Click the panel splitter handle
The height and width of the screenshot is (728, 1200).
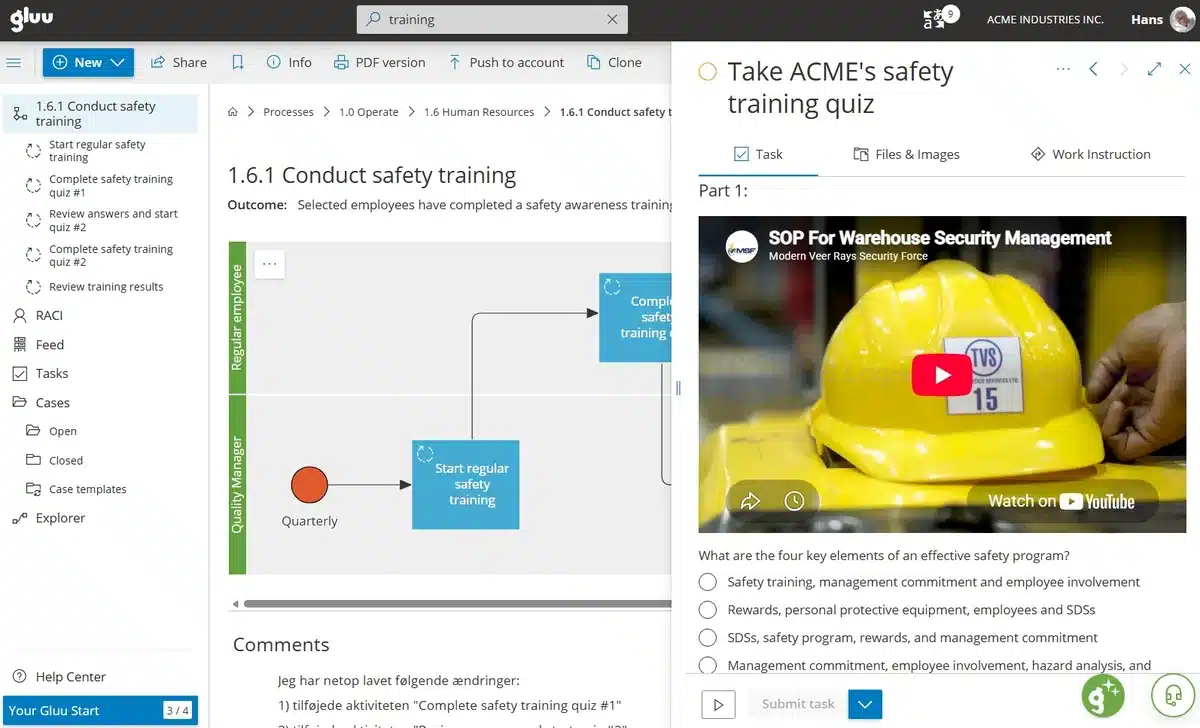click(678, 388)
